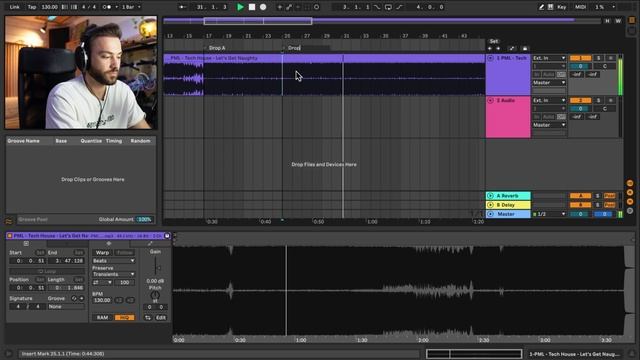This screenshot has width=640, height=360.
Task: Click Set button next to Start
Action: click(x=40, y=253)
